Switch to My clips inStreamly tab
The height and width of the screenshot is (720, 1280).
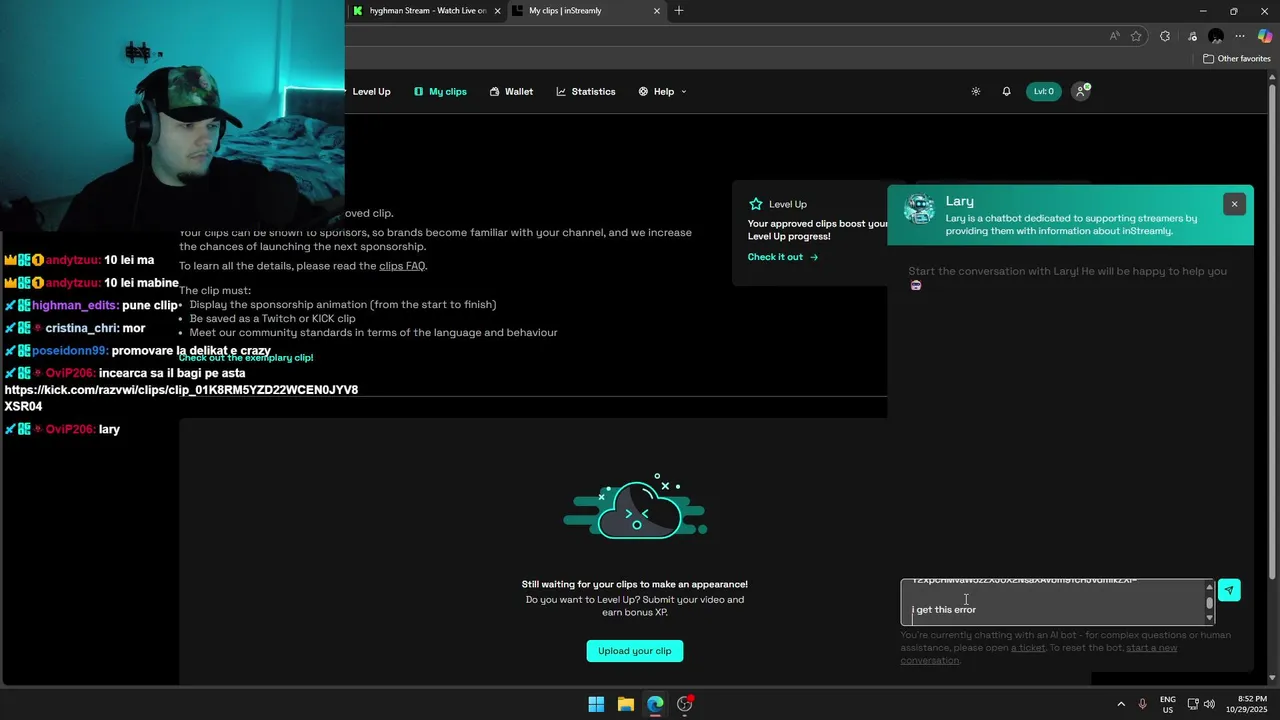pos(586,11)
